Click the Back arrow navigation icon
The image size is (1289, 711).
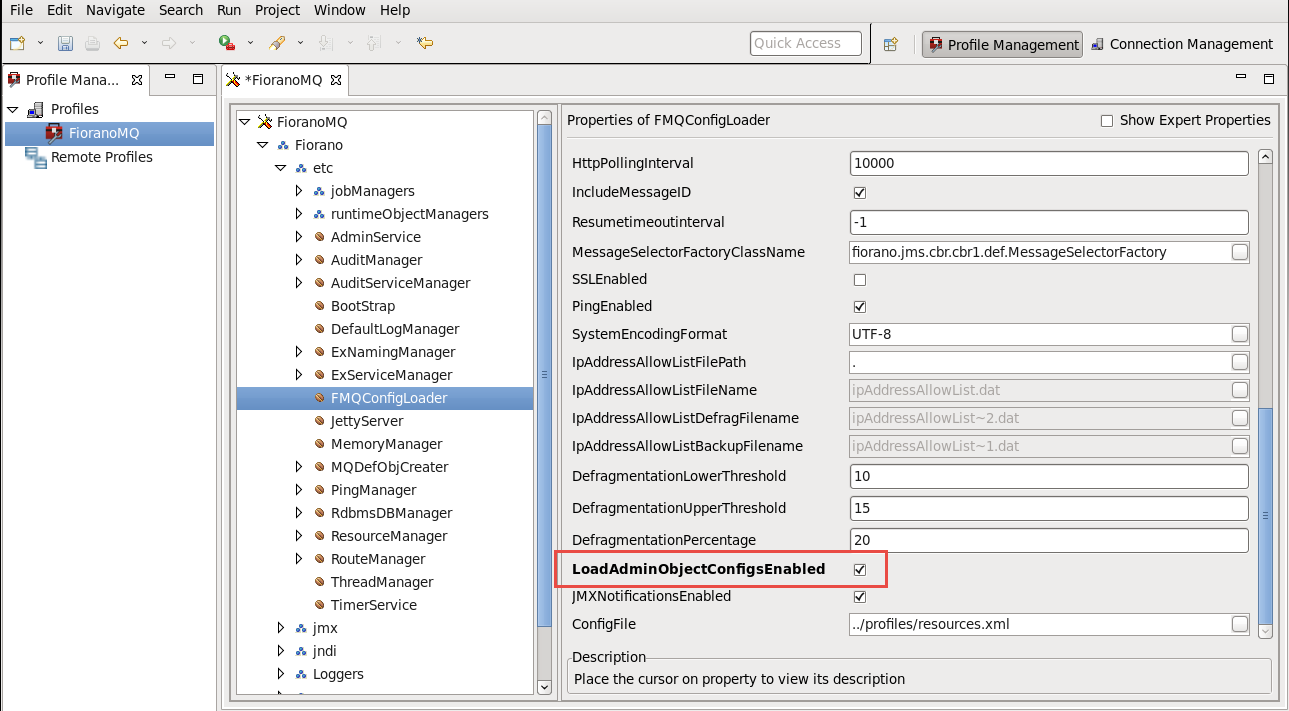[x=121, y=43]
